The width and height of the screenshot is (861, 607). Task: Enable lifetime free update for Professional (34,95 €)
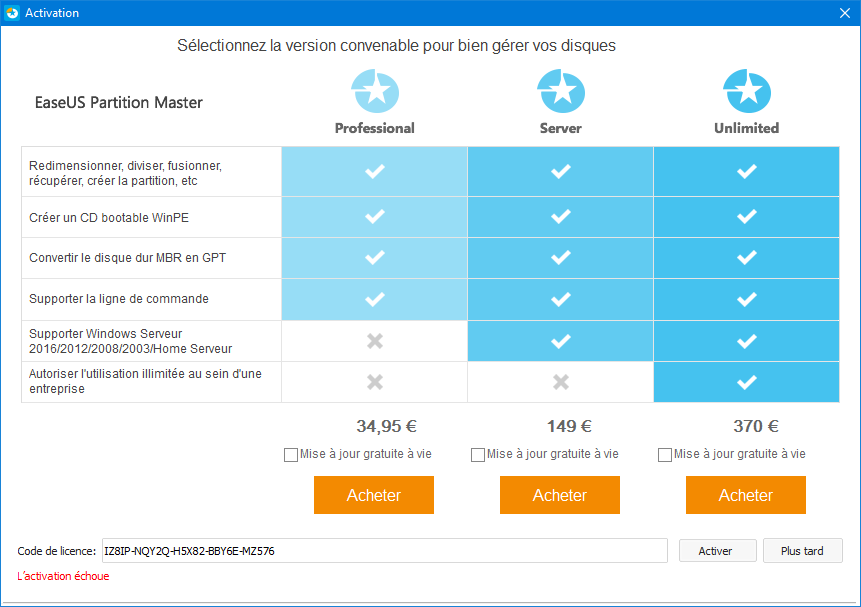291,455
